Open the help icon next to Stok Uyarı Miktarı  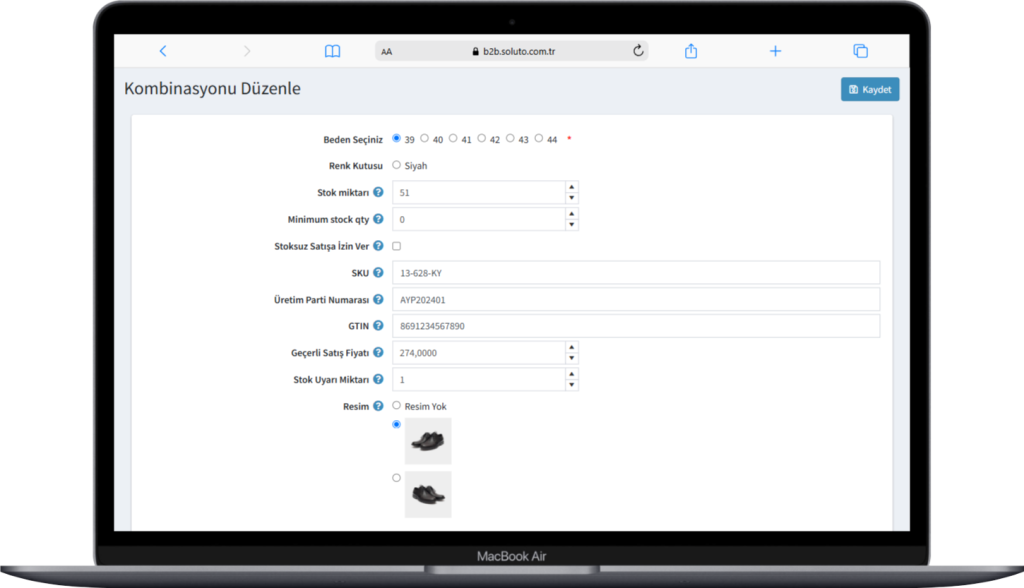378,379
